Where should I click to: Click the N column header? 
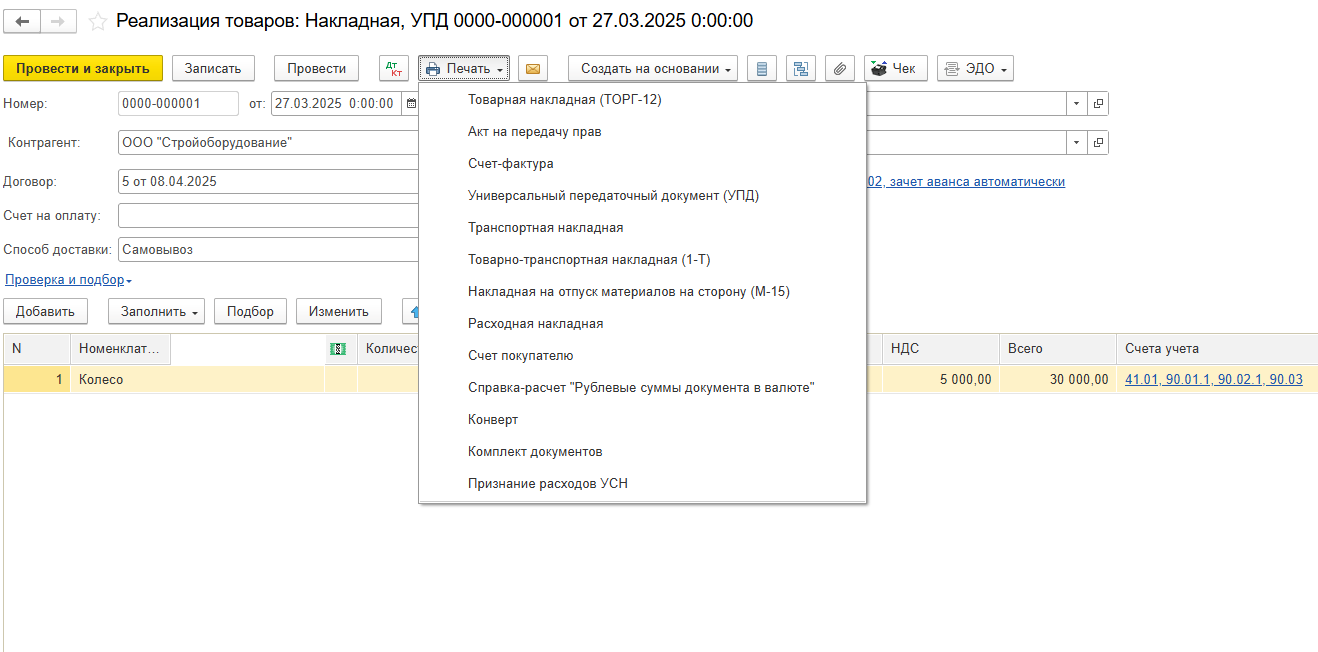coord(36,348)
